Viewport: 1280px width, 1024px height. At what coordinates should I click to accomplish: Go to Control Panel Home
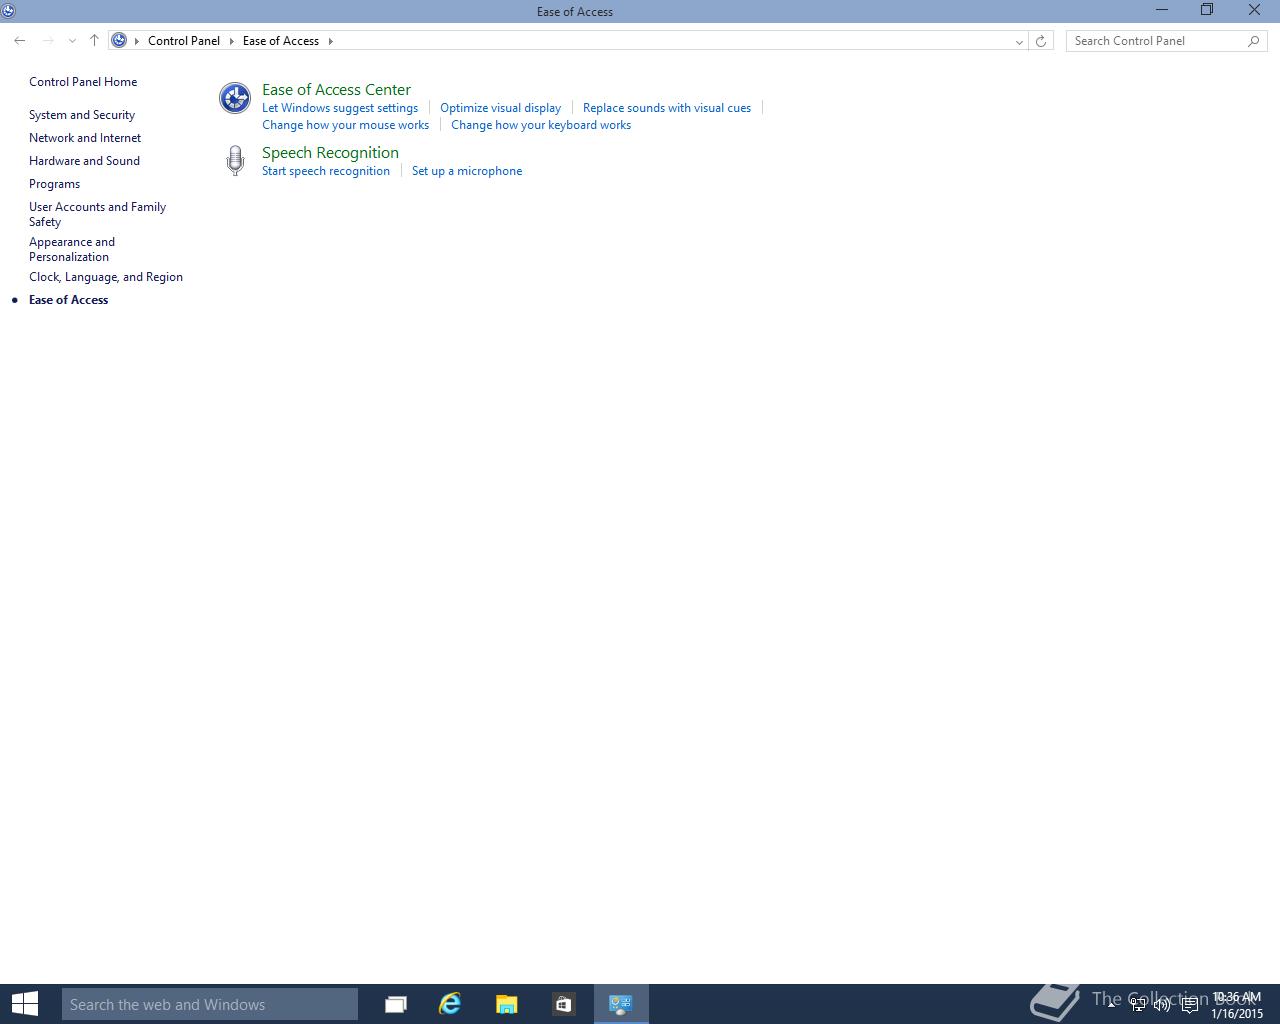coord(83,82)
